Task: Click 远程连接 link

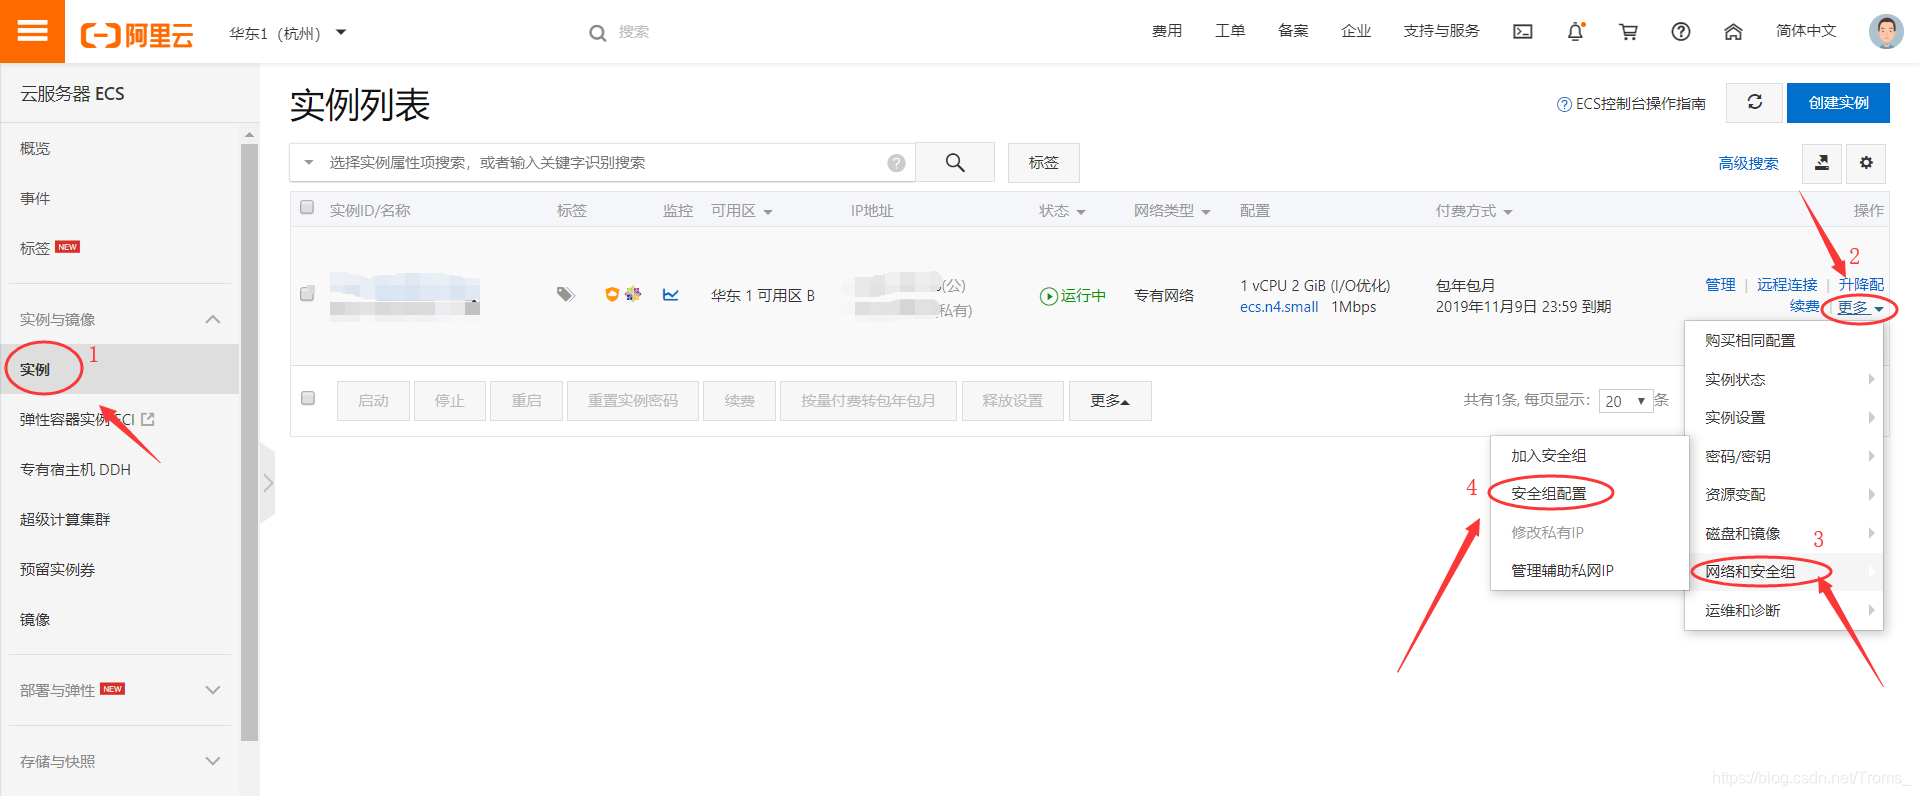Action: tap(1787, 285)
